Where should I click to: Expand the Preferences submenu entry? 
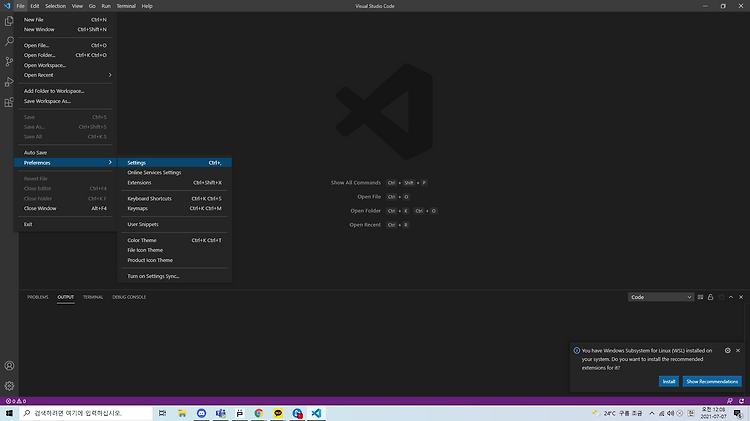pyautogui.click(x=65, y=163)
